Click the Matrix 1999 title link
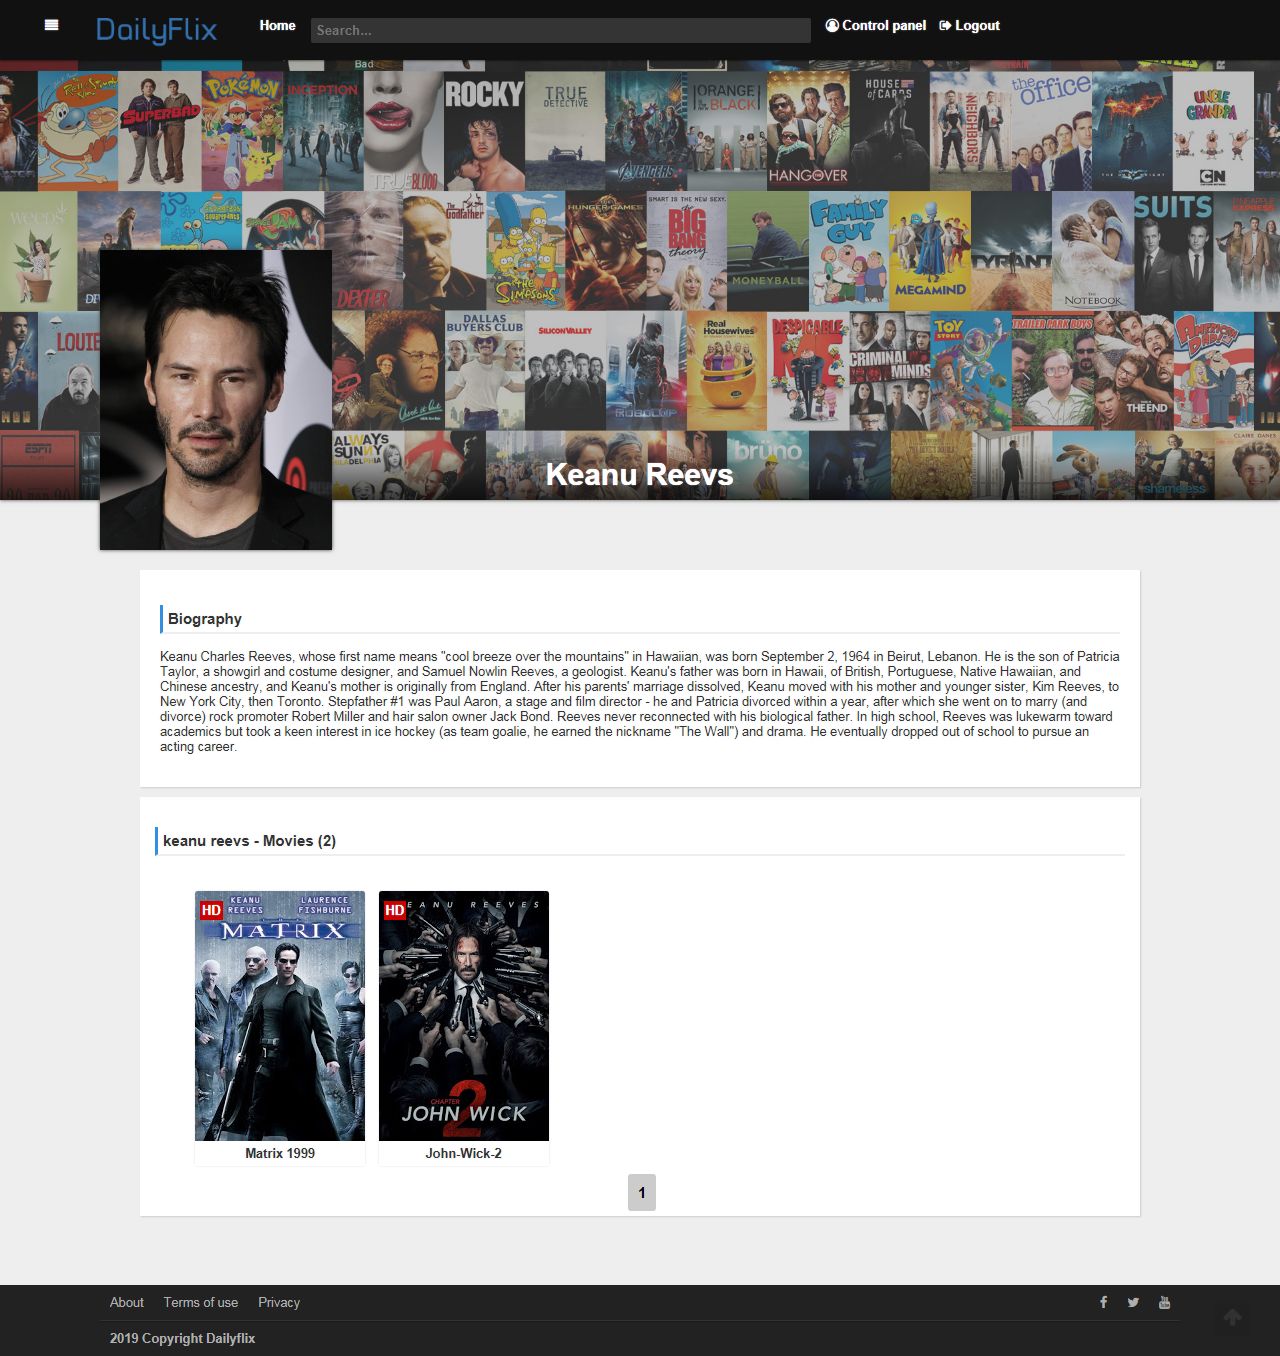The width and height of the screenshot is (1280, 1356). pyautogui.click(x=280, y=1153)
